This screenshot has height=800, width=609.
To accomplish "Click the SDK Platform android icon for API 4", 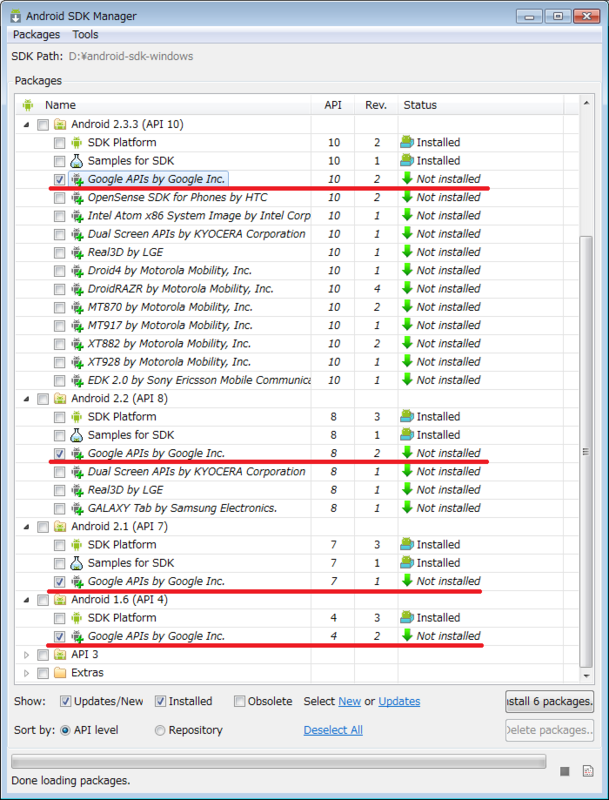I will (x=77, y=618).
